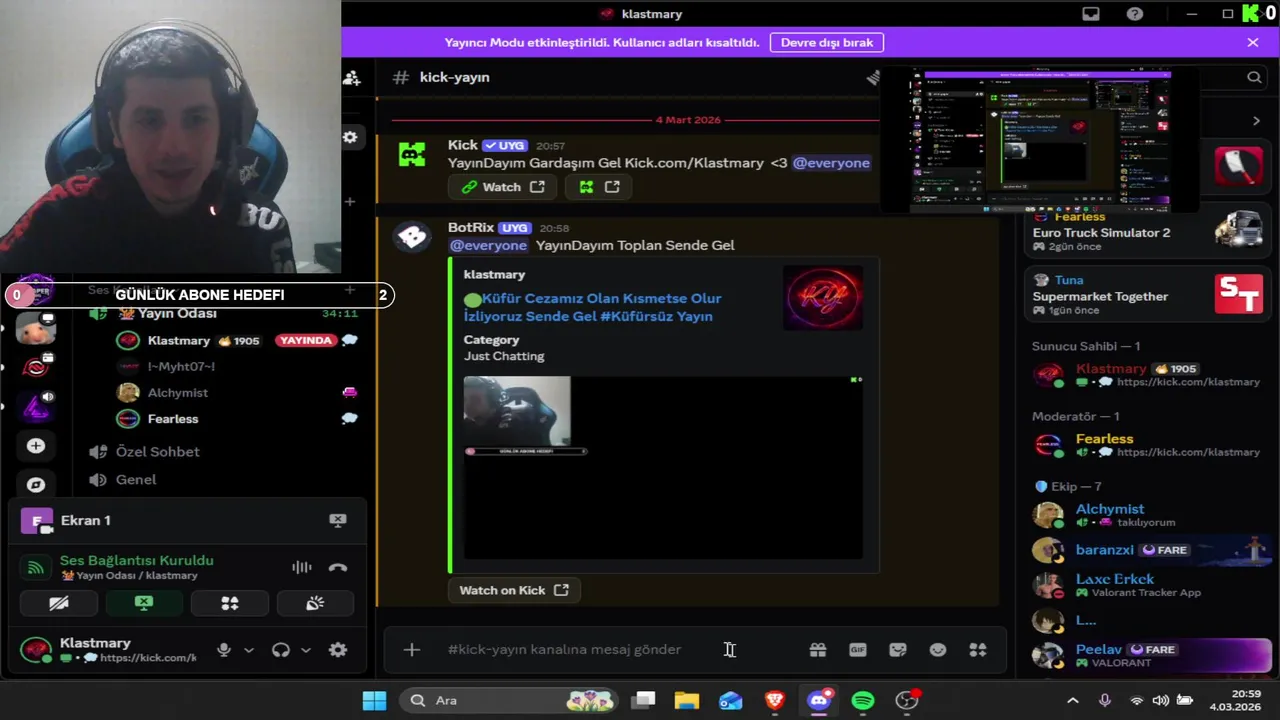Join the Özel Sohbet voice channel
The width and height of the screenshot is (1280, 720).
coord(157,451)
